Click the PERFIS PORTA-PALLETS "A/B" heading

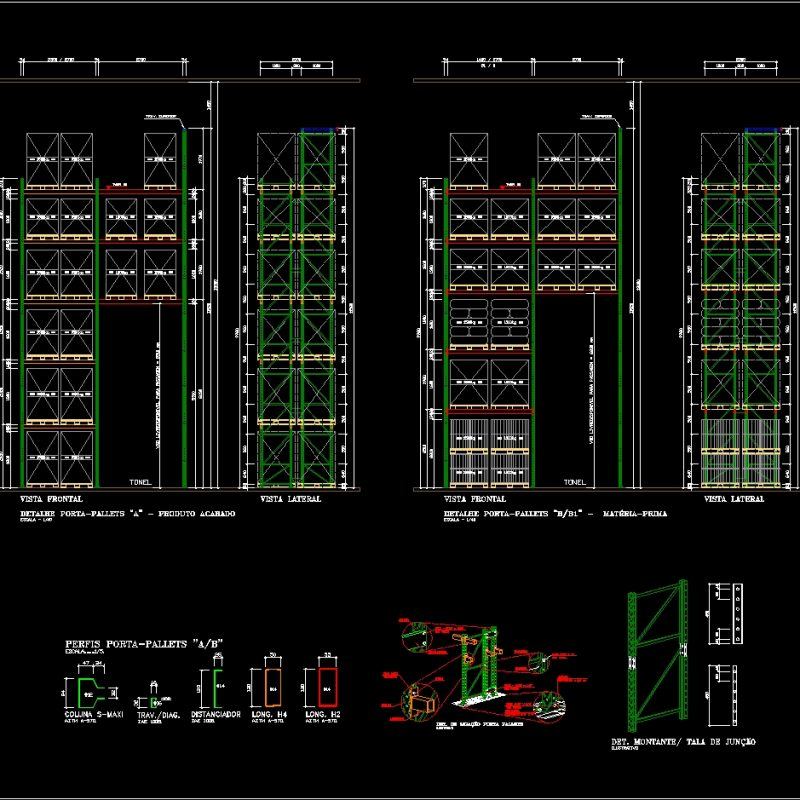(x=144, y=643)
